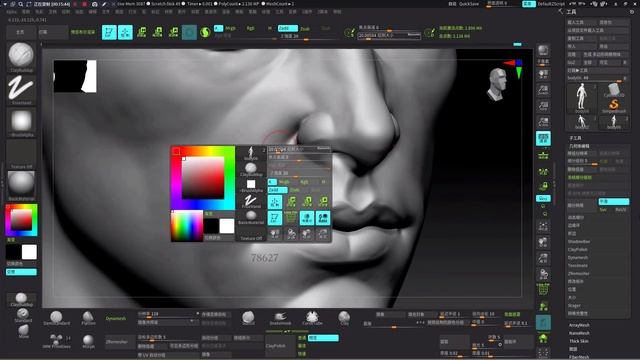Expand the Thick Skin section
Viewport: 640px width, 360px height.
(579, 341)
